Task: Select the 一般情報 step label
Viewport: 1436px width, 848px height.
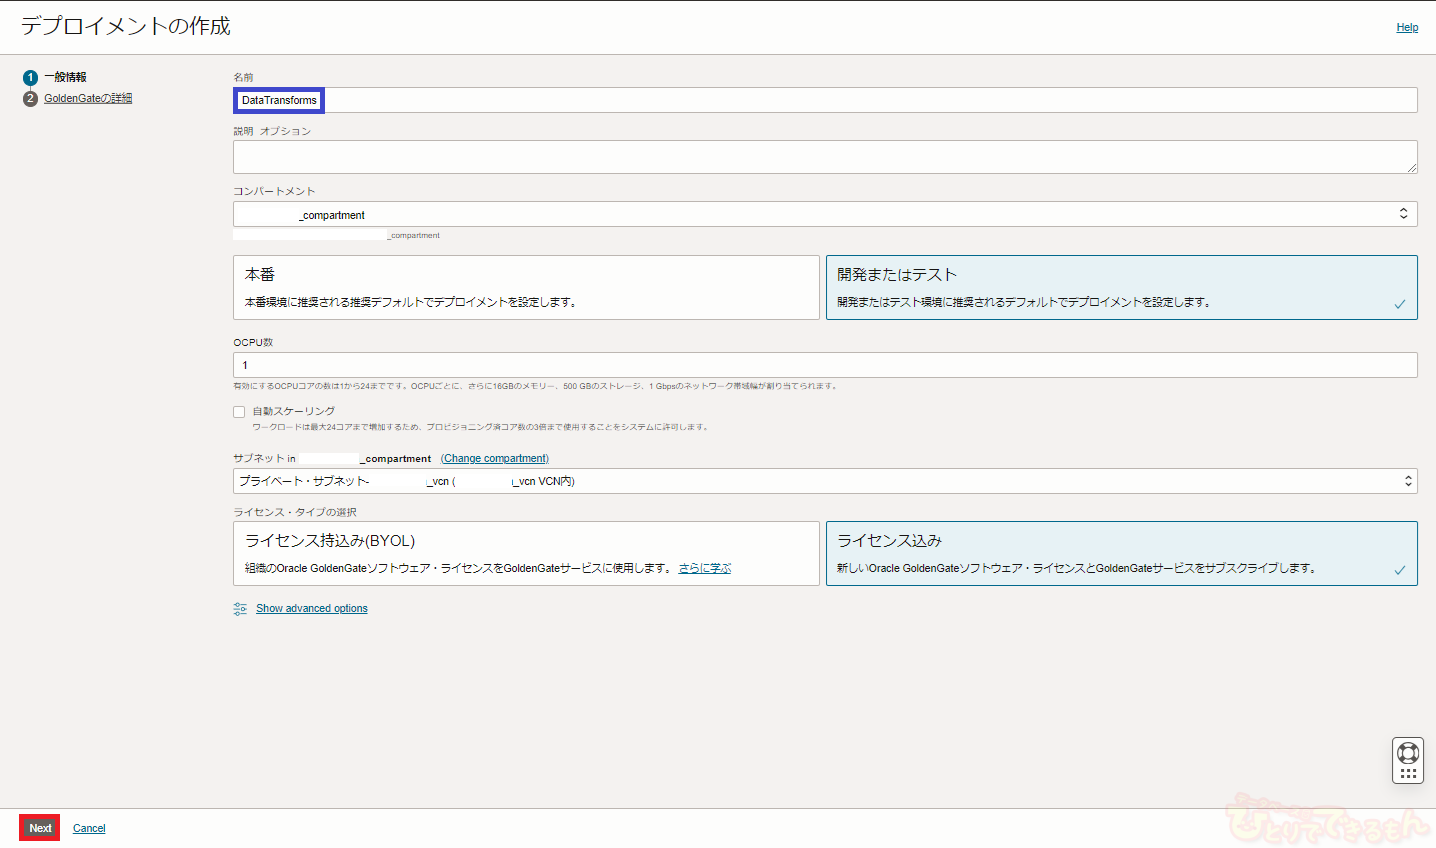Action: 65,78
